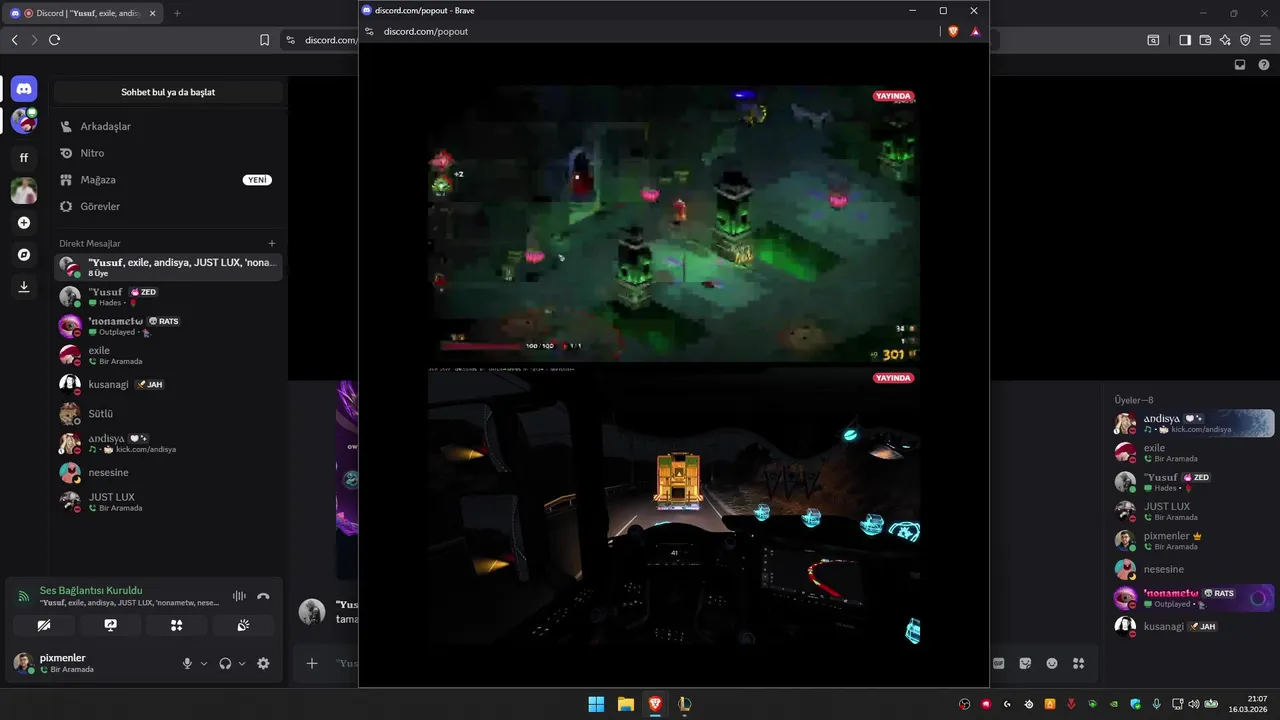Open the GIF picker

(x=999, y=663)
